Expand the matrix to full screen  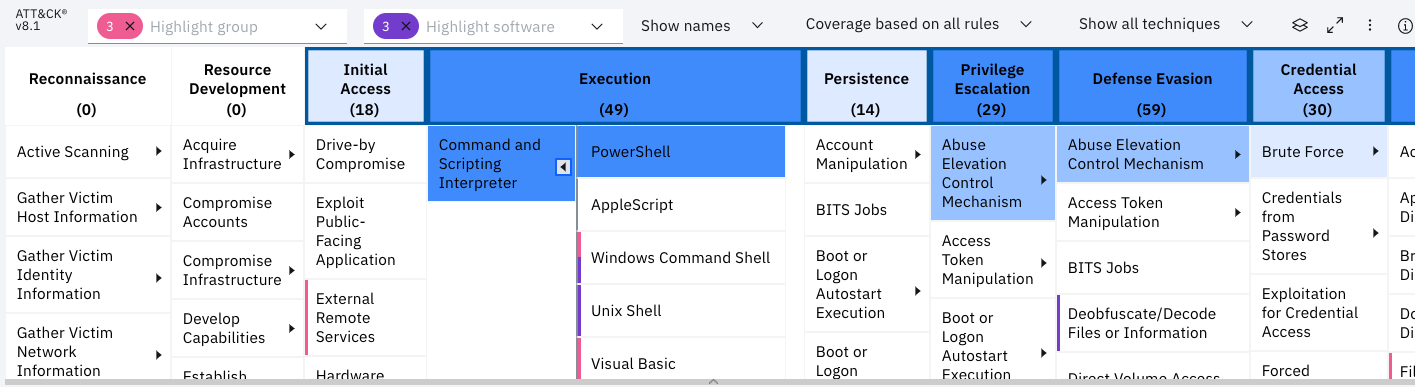1335,26
